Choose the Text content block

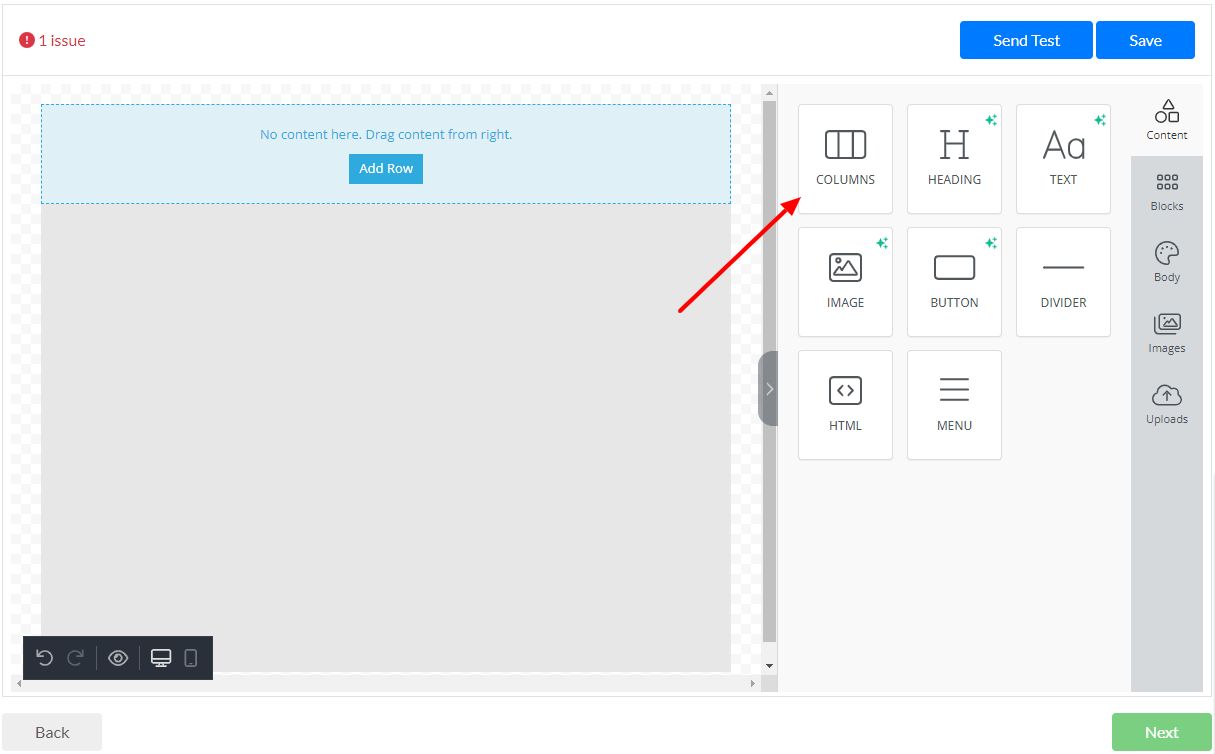pos(1063,158)
